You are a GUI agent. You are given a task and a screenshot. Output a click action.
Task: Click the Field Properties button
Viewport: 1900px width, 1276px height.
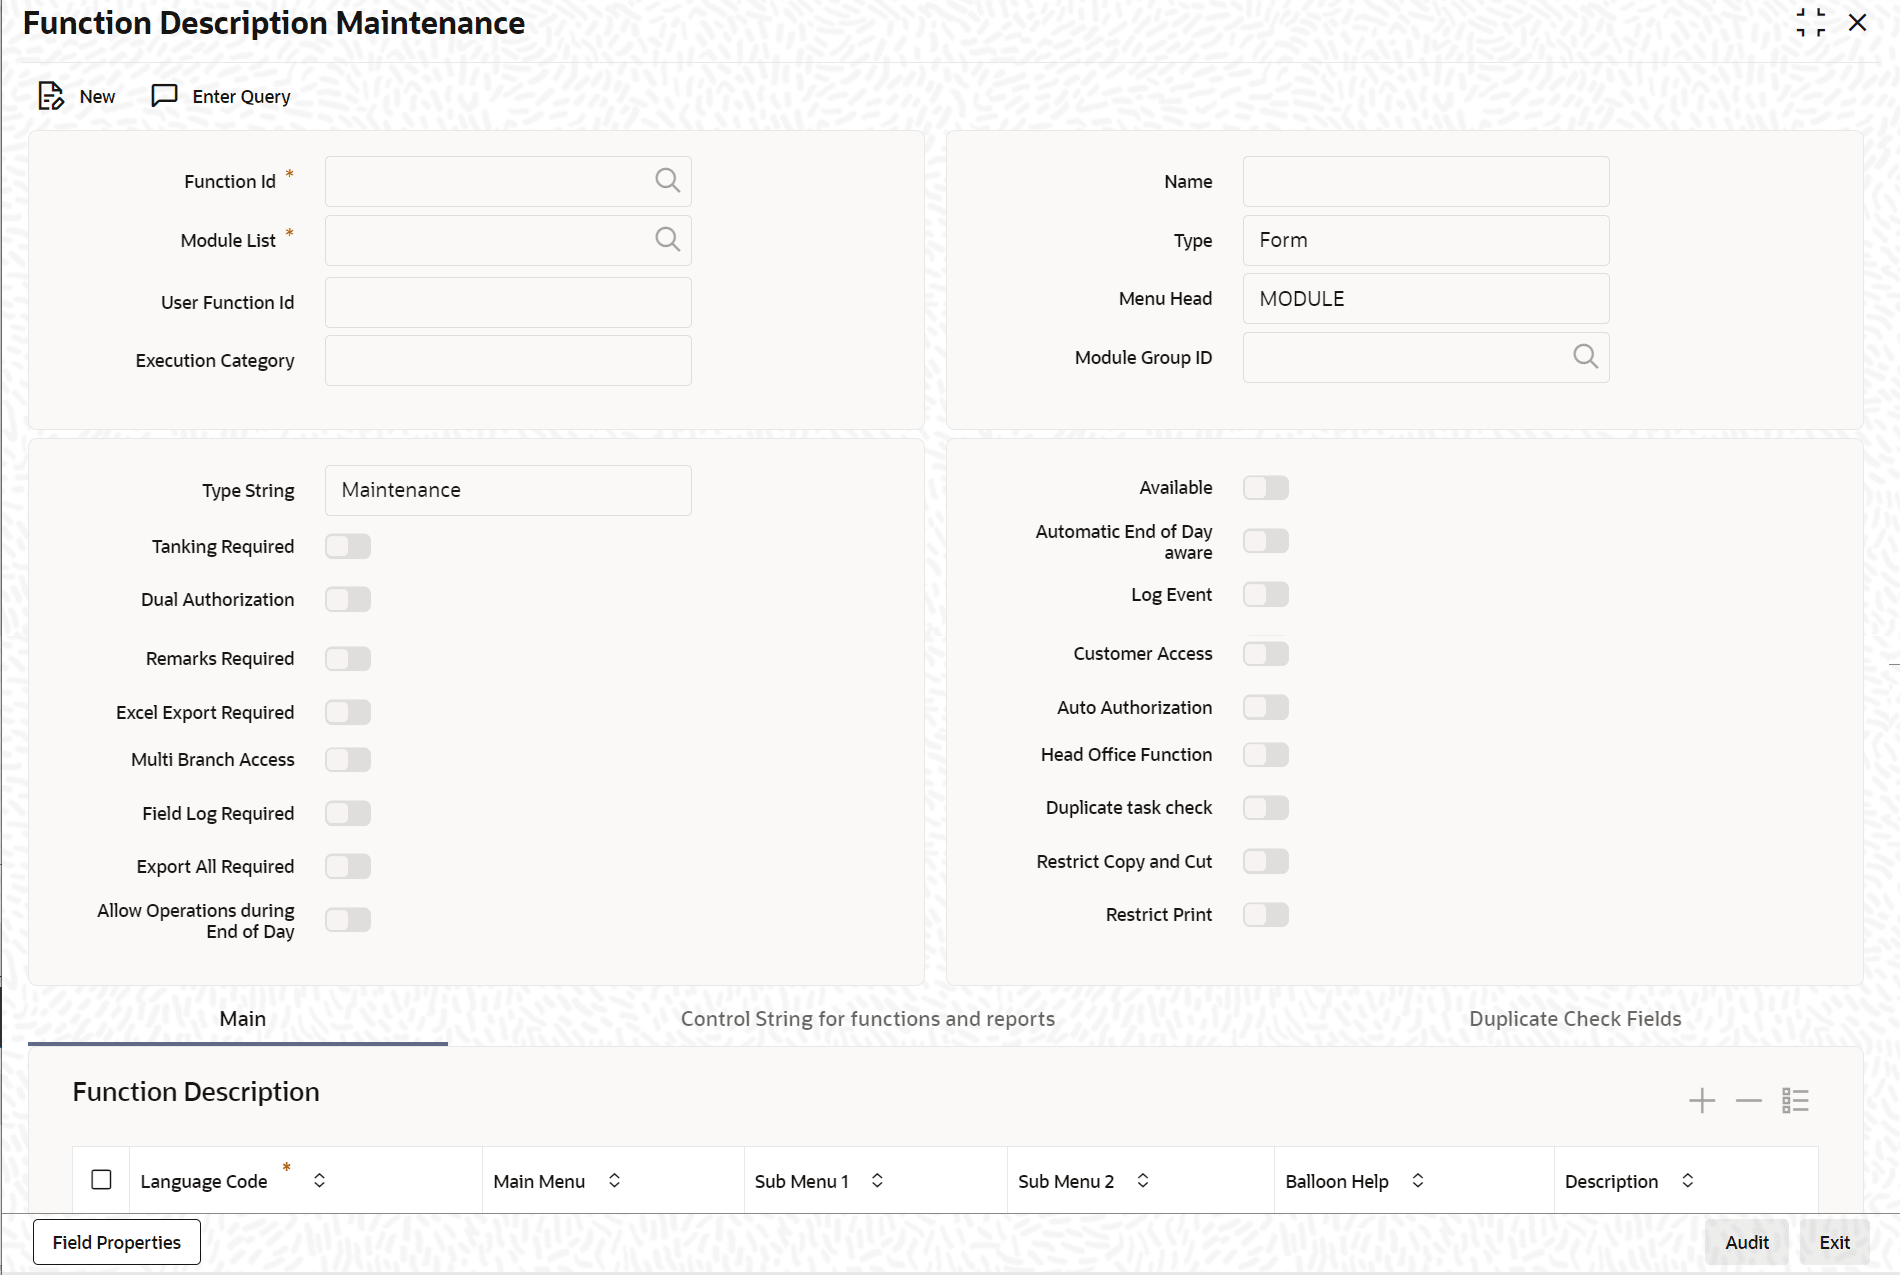coord(117,1242)
